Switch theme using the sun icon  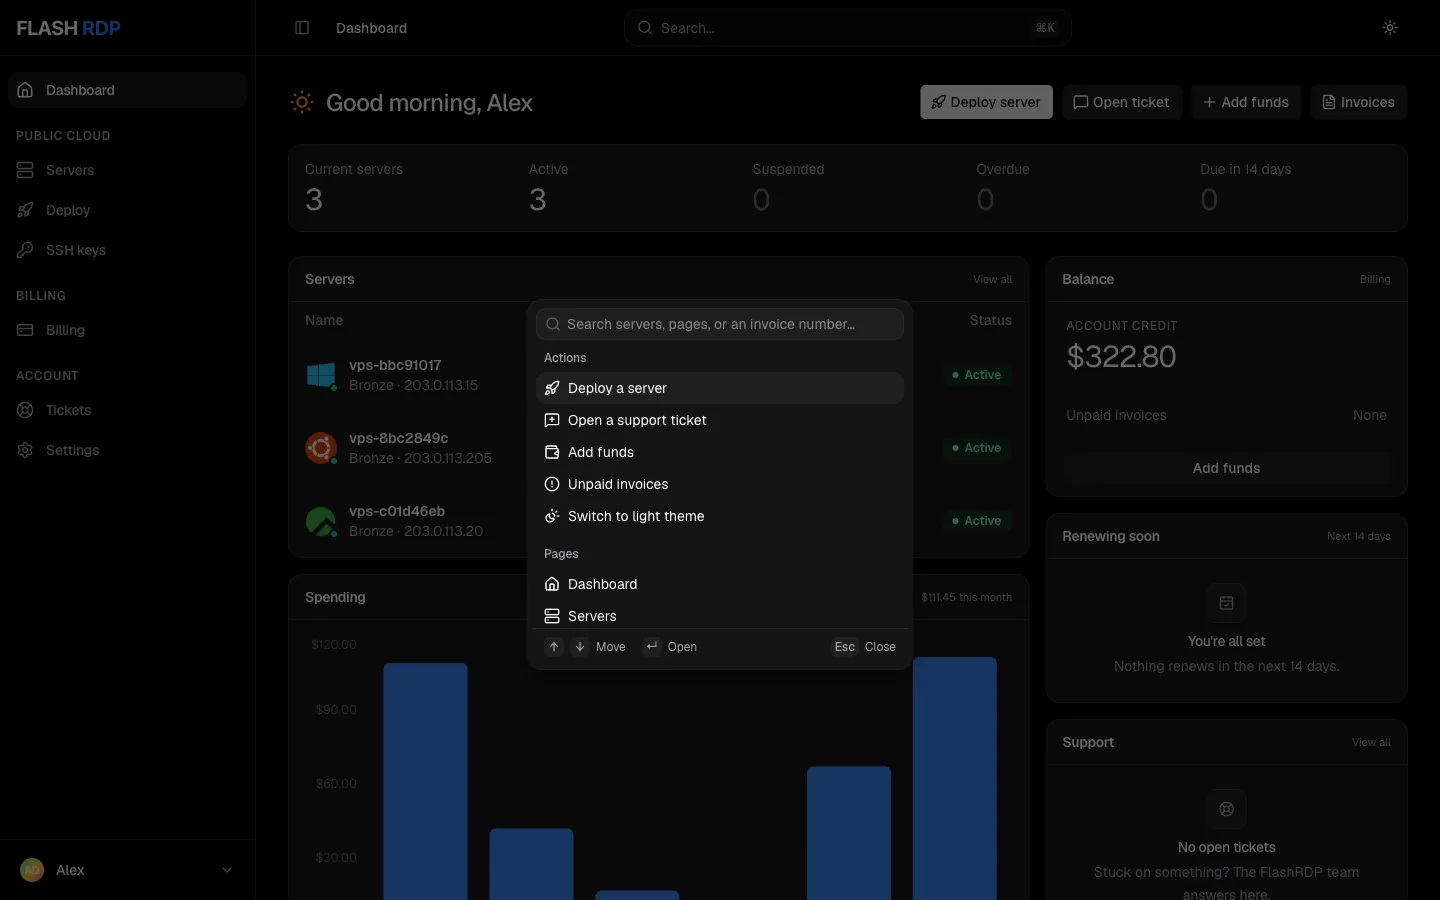click(1390, 28)
